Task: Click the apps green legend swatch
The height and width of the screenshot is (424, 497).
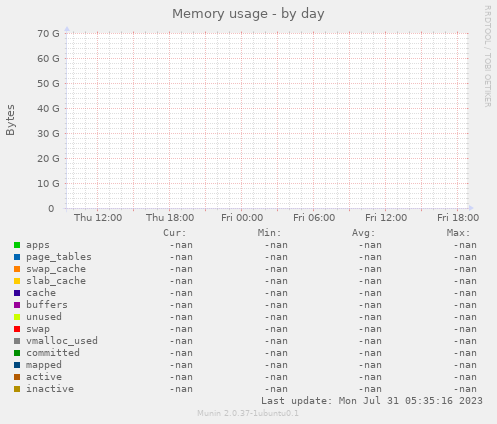Action: click(x=17, y=245)
